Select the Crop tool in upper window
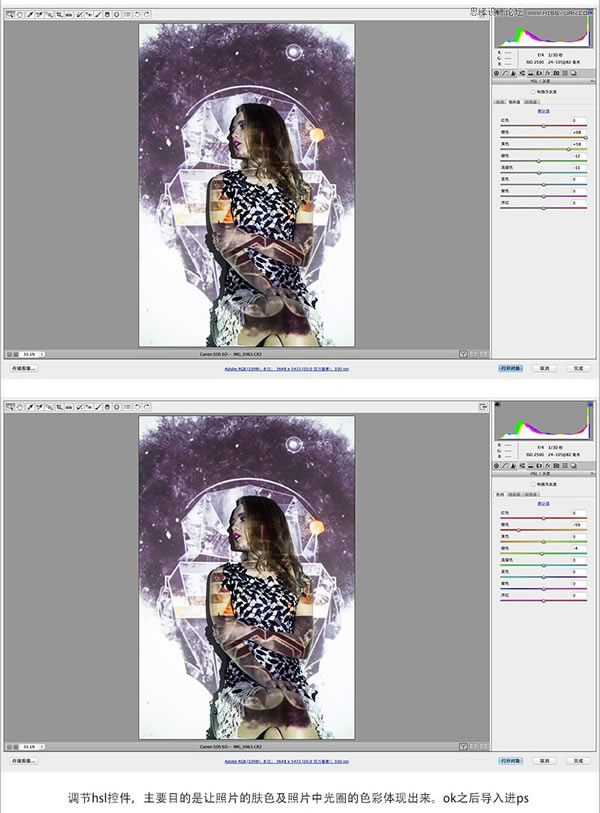This screenshot has width=600, height=813. point(59,15)
